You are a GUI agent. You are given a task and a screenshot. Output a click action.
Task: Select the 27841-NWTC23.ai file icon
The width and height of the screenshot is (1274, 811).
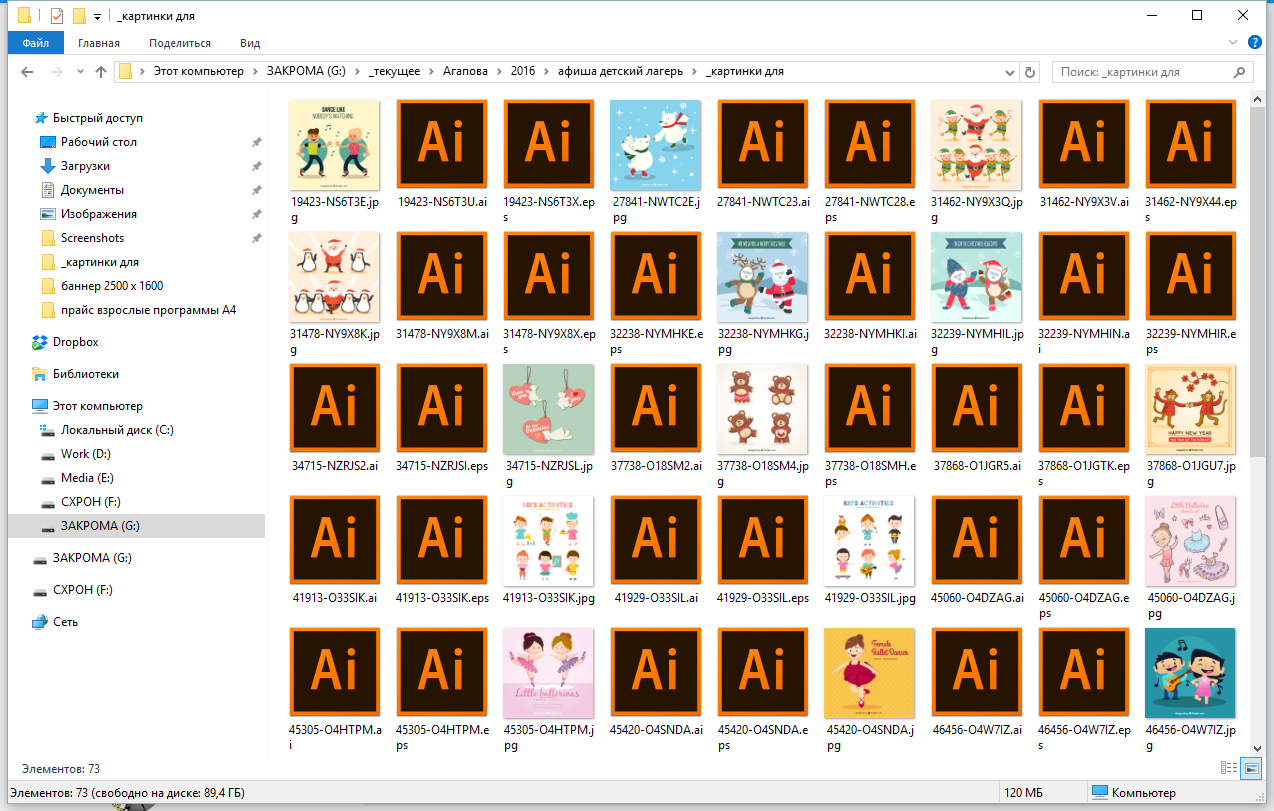point(763,146)
